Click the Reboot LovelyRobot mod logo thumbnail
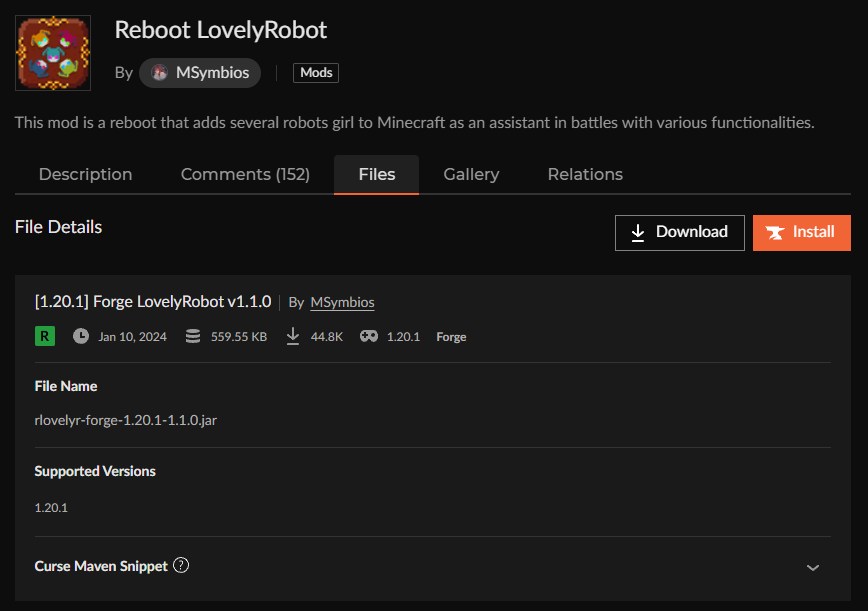This screenshot has width=868, height=611. (x=53, y=52)
